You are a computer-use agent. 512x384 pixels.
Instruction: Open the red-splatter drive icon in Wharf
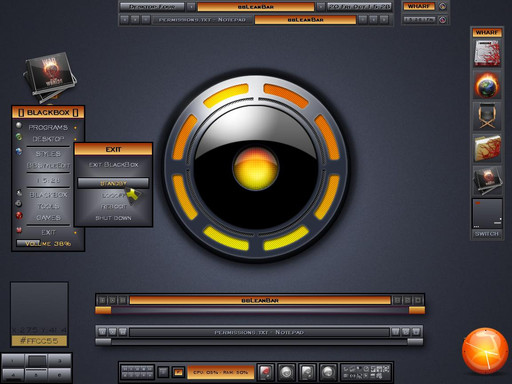[x=487, y=53]
